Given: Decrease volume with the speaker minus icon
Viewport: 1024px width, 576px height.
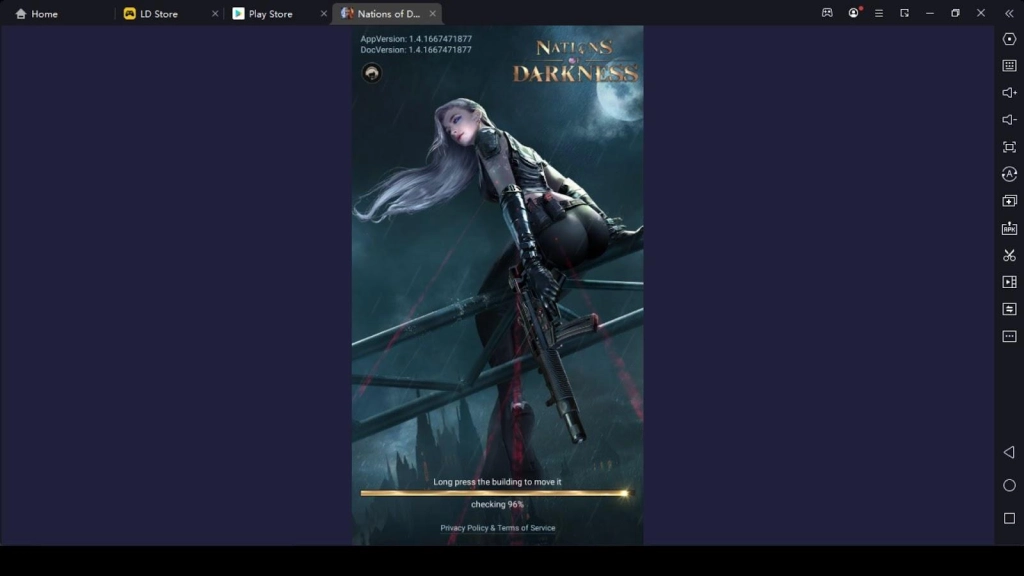Looking at the screenshot, I should pos(1009,120).
